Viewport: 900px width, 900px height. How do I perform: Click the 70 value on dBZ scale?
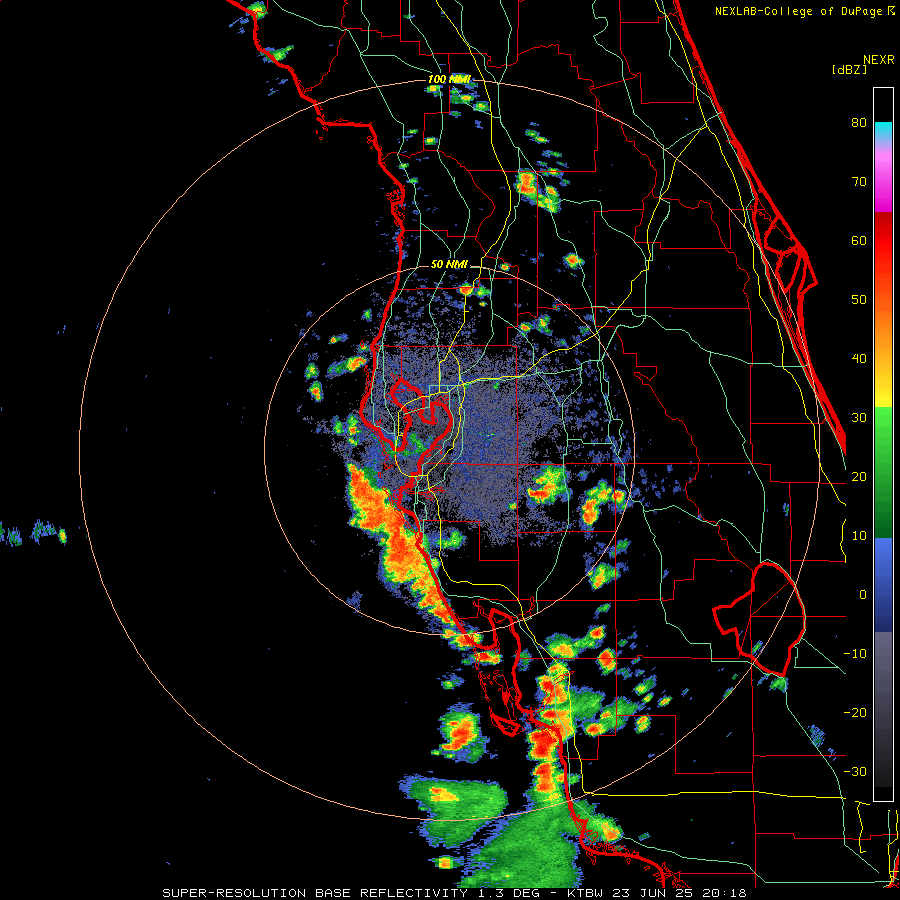click(x=859, y=181)
